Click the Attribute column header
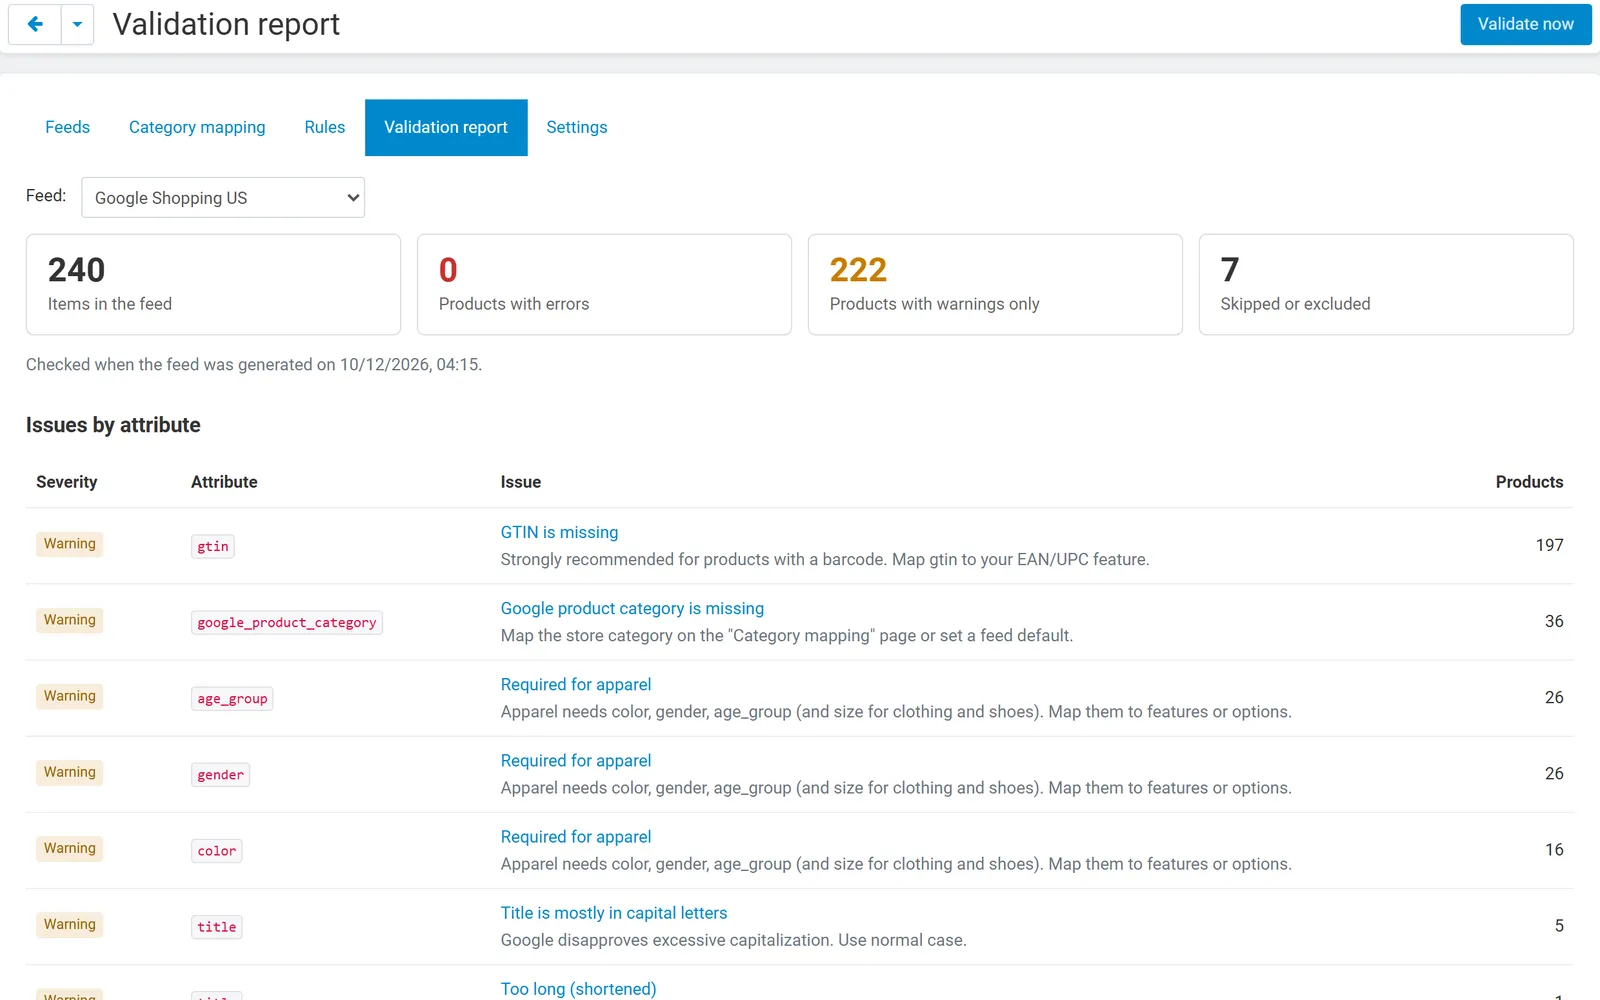 click(x=224, y=482)
